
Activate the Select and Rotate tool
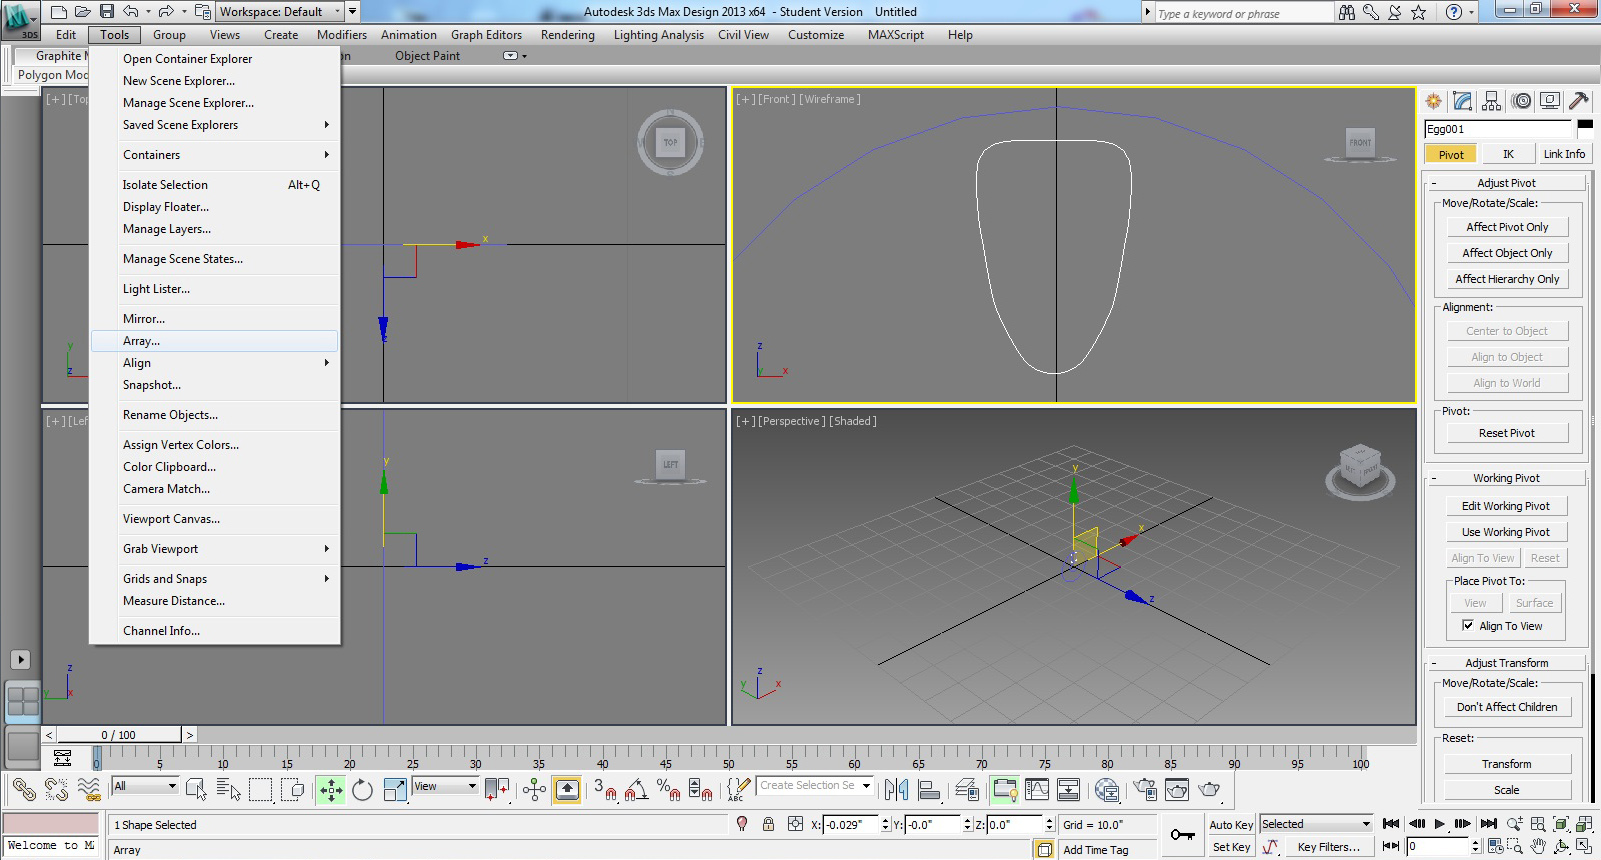363,790
